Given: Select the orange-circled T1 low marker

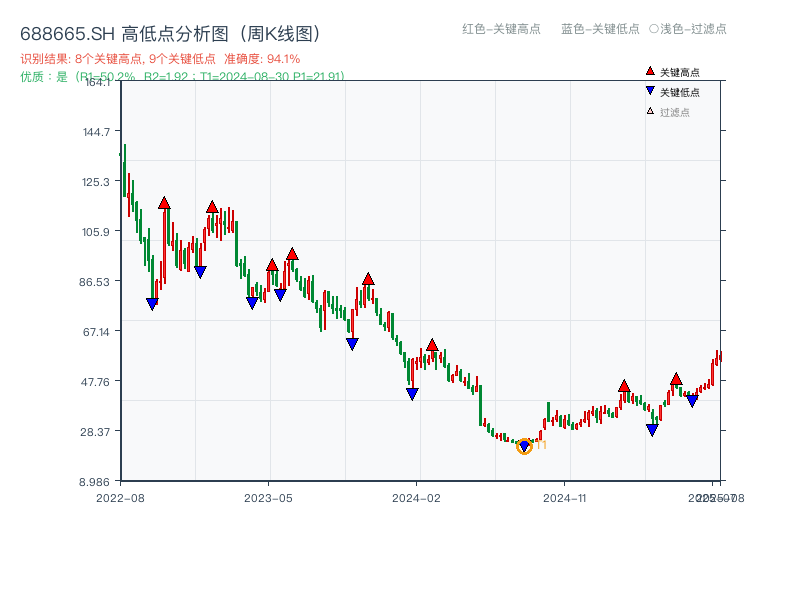Looking at the screenshot, I should [x=524, y=446].
